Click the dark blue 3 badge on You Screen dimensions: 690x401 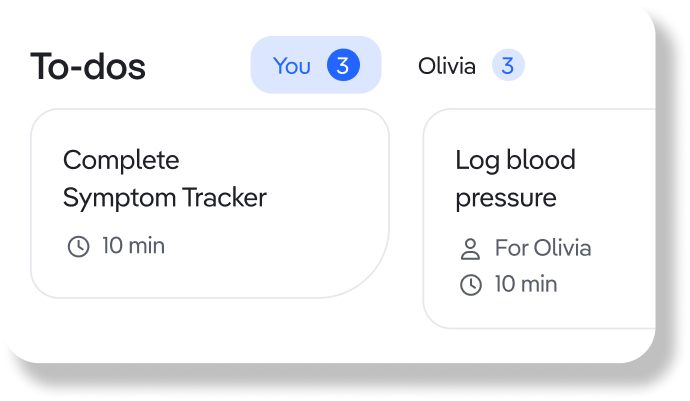click(x=343, y=65)
